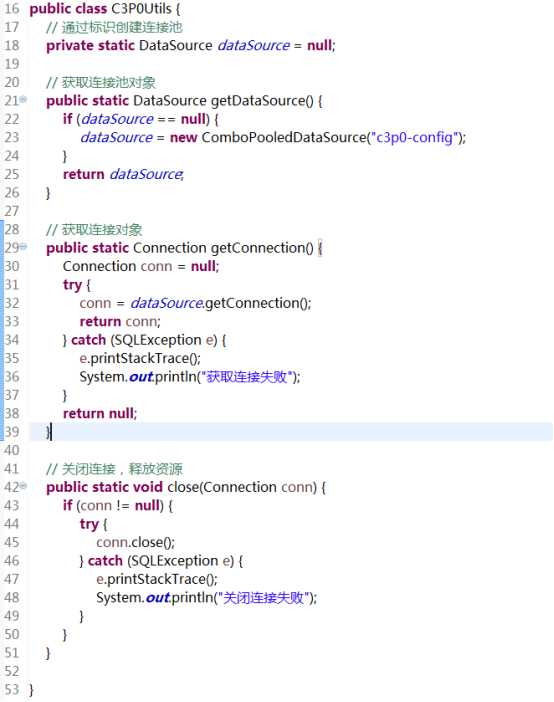Viewport: 554px width, 702px height.
Task: Click the string "获取连接失败"
Action: 247,377
